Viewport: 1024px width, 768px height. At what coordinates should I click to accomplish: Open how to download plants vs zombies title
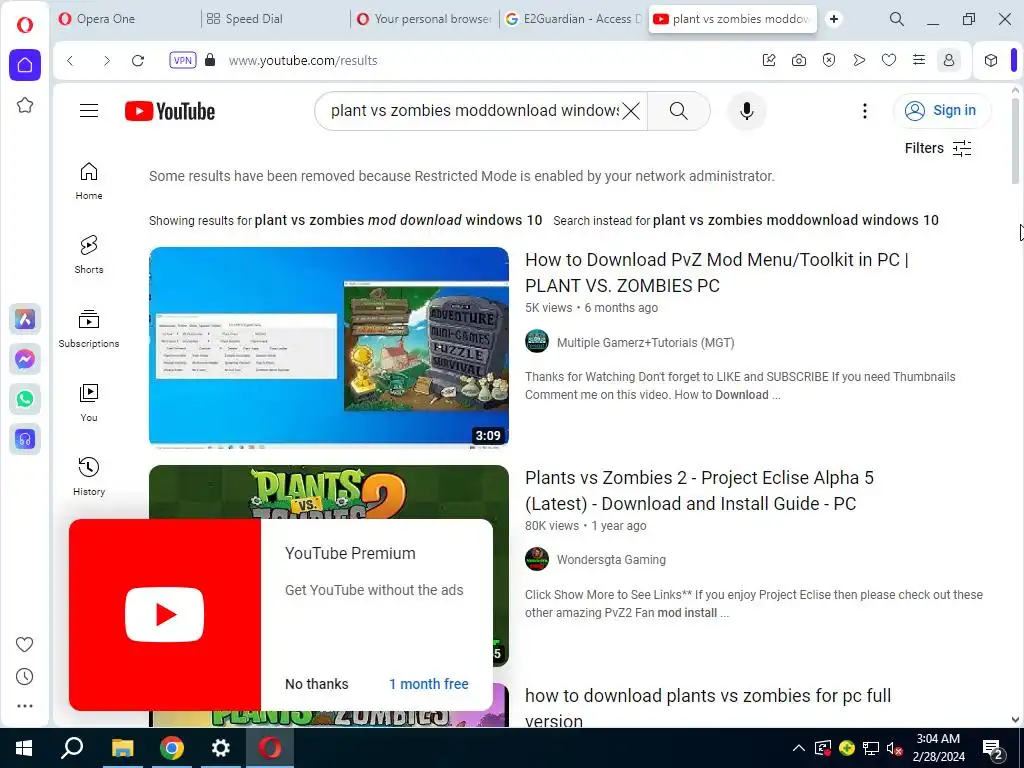point(708,707)
